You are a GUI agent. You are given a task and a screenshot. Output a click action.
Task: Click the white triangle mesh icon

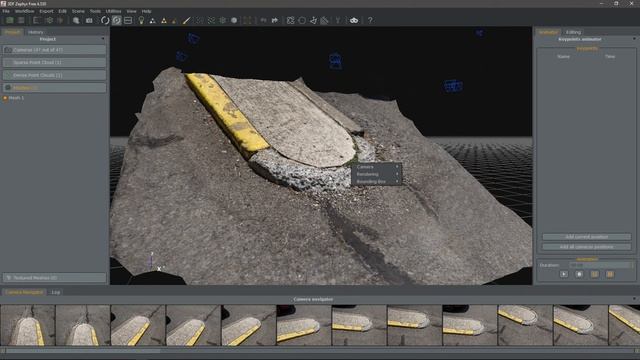[152, 21]
